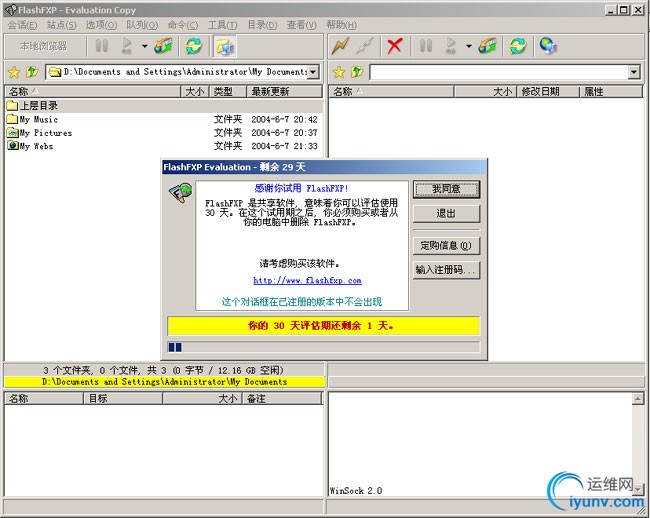Viewport: 650px width, 518px height.
Task: Open the 队列(Q) menu
Action: [142, 25]
